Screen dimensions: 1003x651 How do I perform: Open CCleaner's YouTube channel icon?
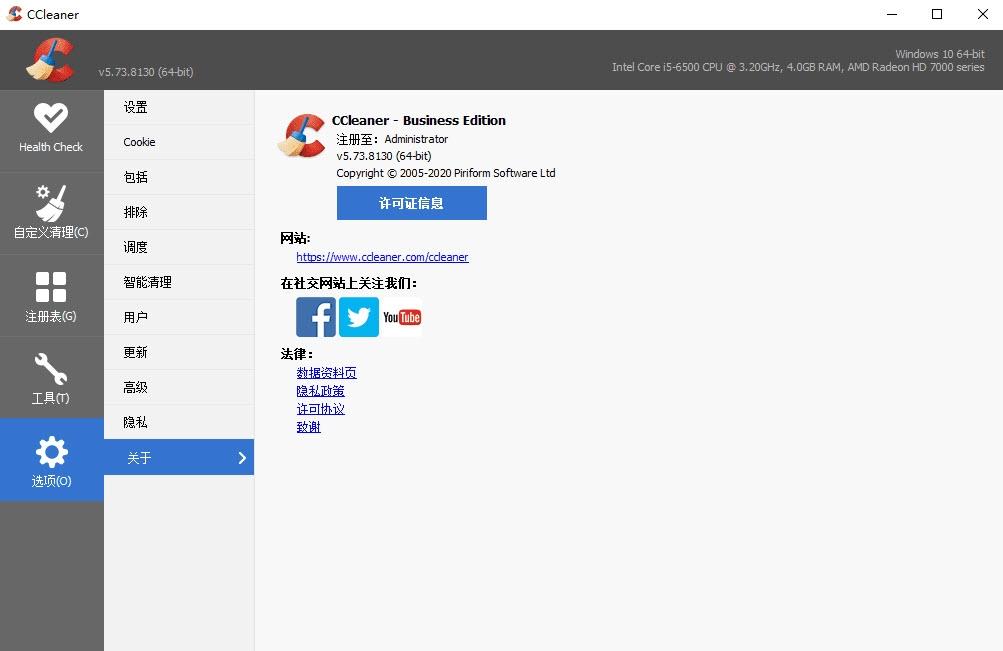(x=402, y=317)
